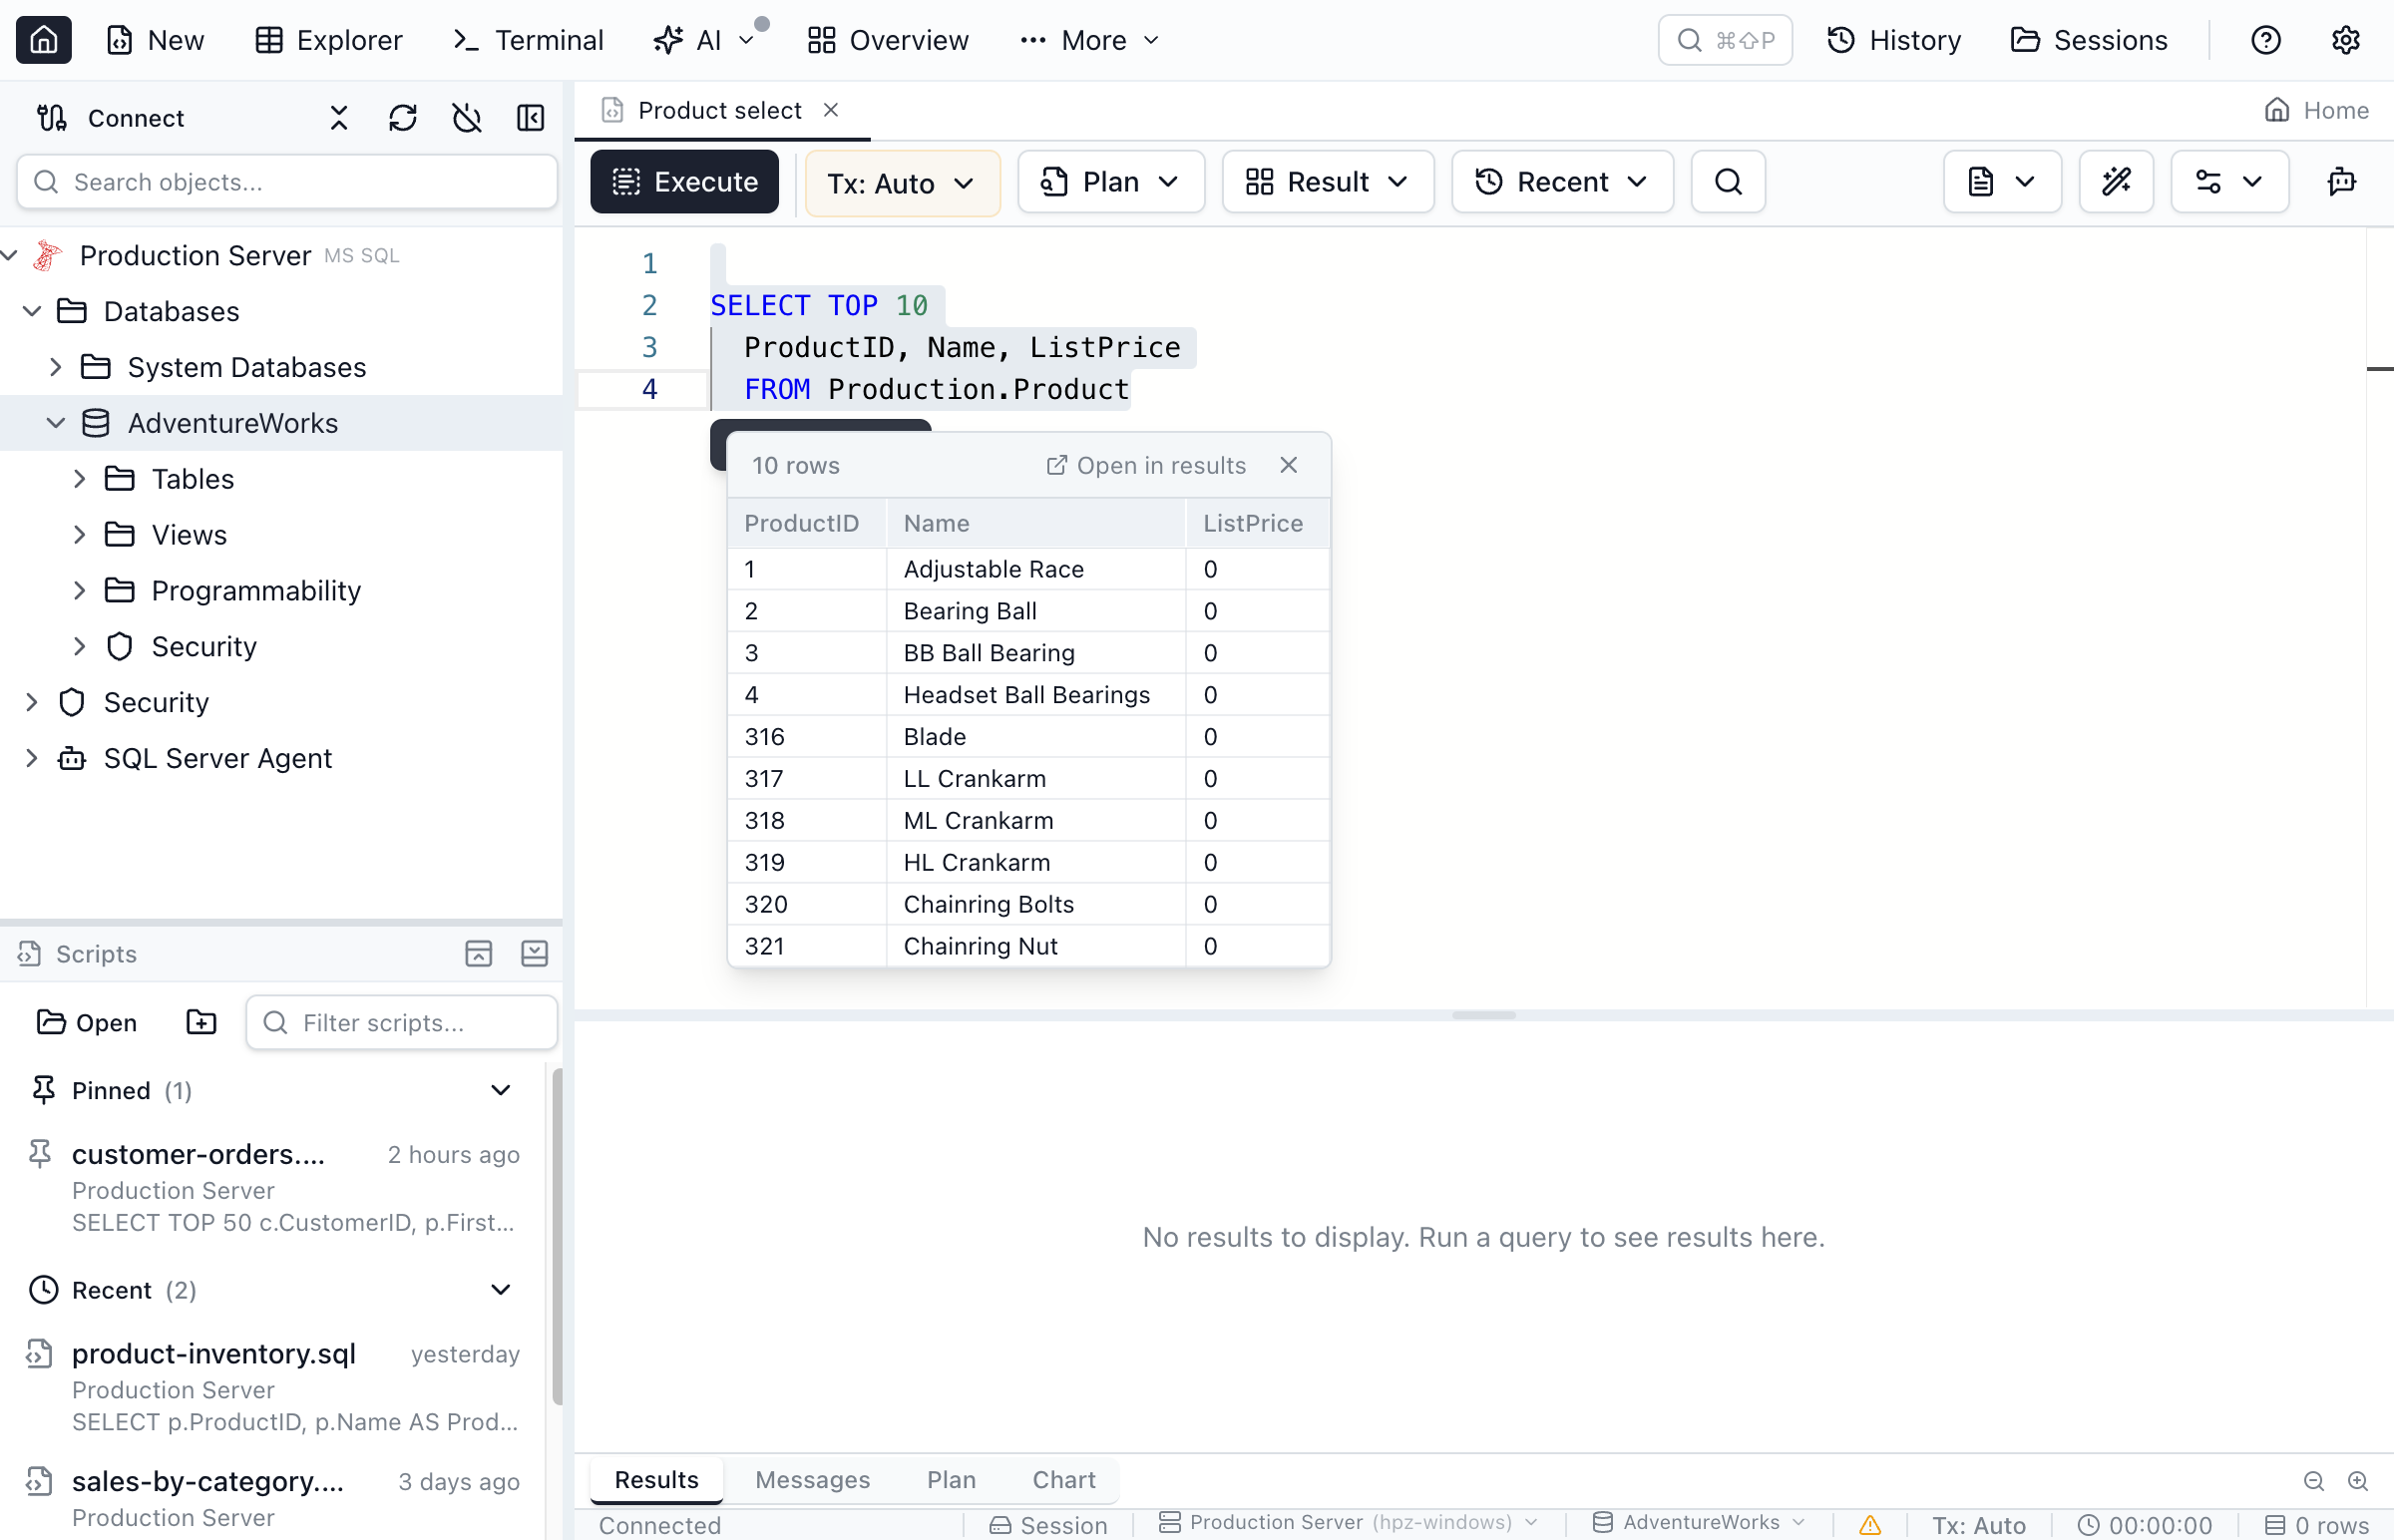Open AdventureWorks database selector in status bar

coord(1699,1523)
